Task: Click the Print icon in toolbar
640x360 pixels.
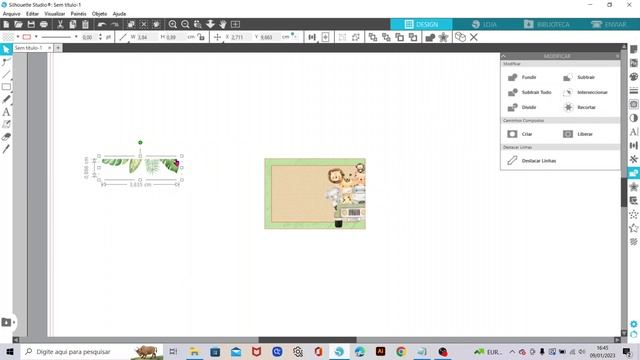Action: tap(44, 24)
